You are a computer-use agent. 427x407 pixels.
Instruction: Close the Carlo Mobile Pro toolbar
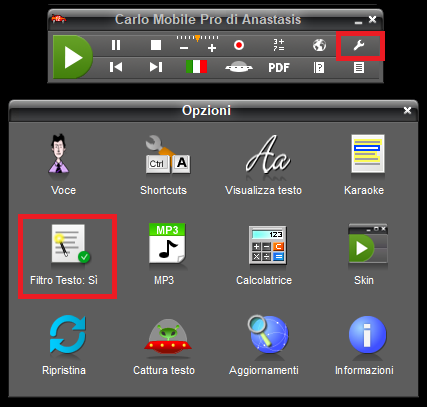click(x=372, y=20)
